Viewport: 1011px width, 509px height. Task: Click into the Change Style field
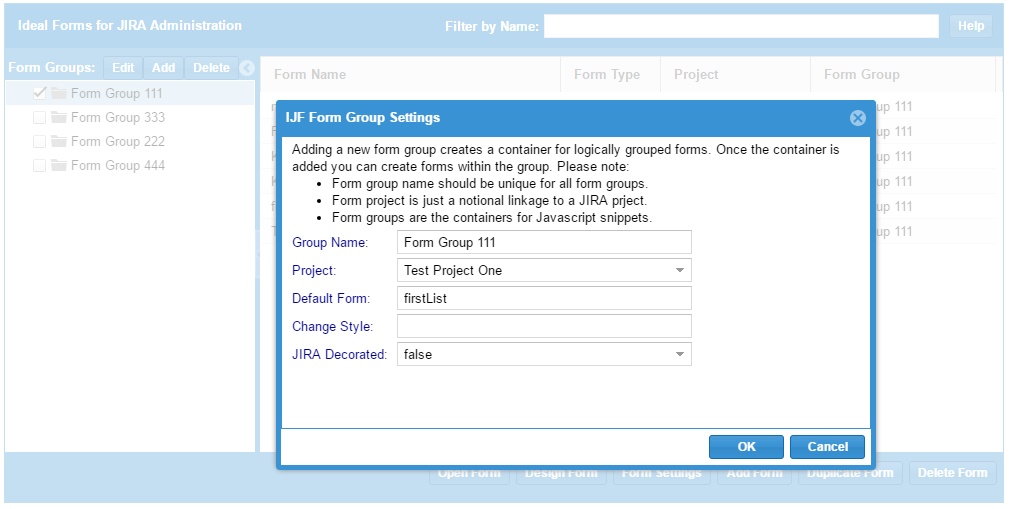click(544, 326)
